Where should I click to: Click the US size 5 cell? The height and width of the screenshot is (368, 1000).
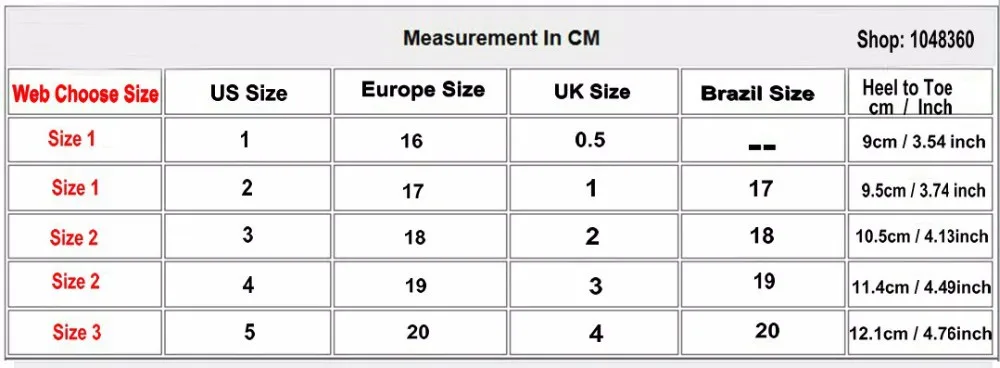click(x=248, y=332)
